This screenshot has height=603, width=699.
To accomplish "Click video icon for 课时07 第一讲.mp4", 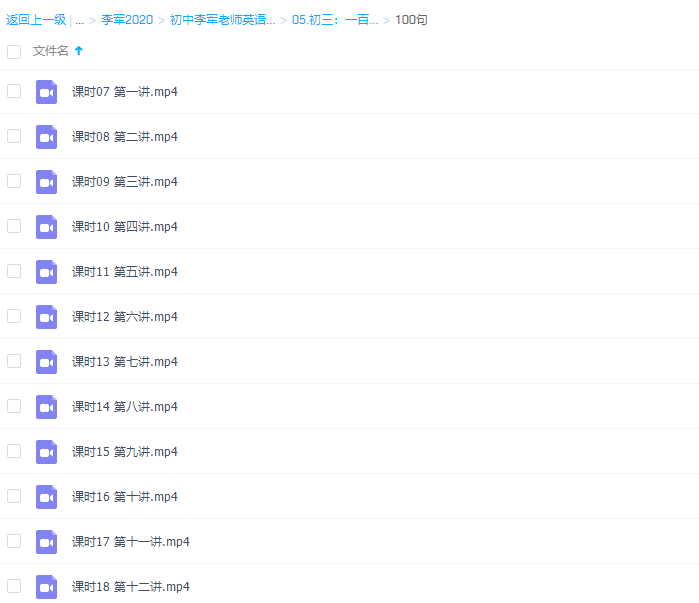I will coord(46,92).
